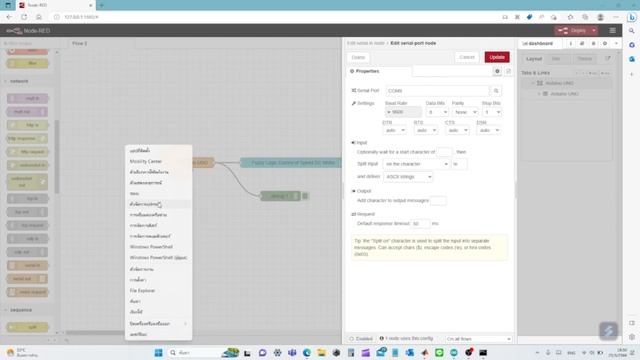
Task: Open dashboard sidebar info icon
Action: [x=571, y=43]
